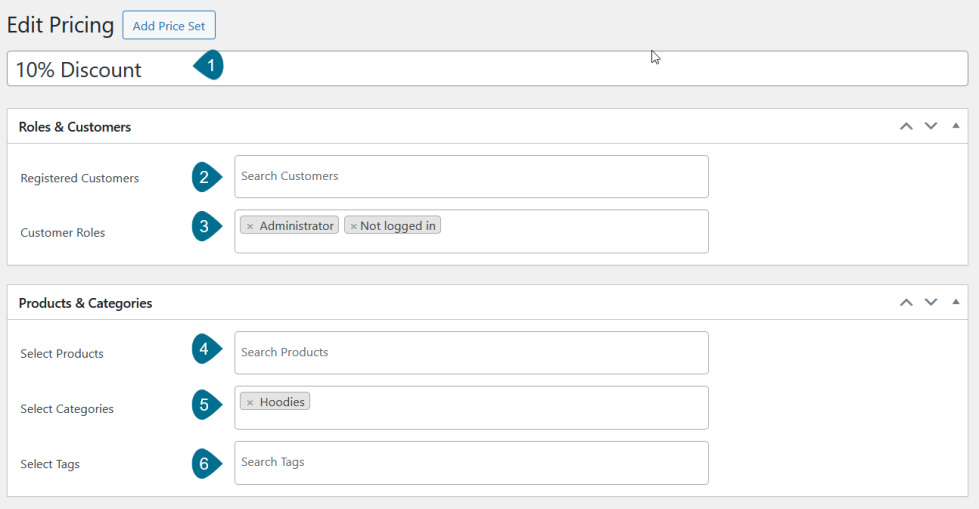Click the Products & Categories panel header
979x509 pixels.
click(400, 302)
